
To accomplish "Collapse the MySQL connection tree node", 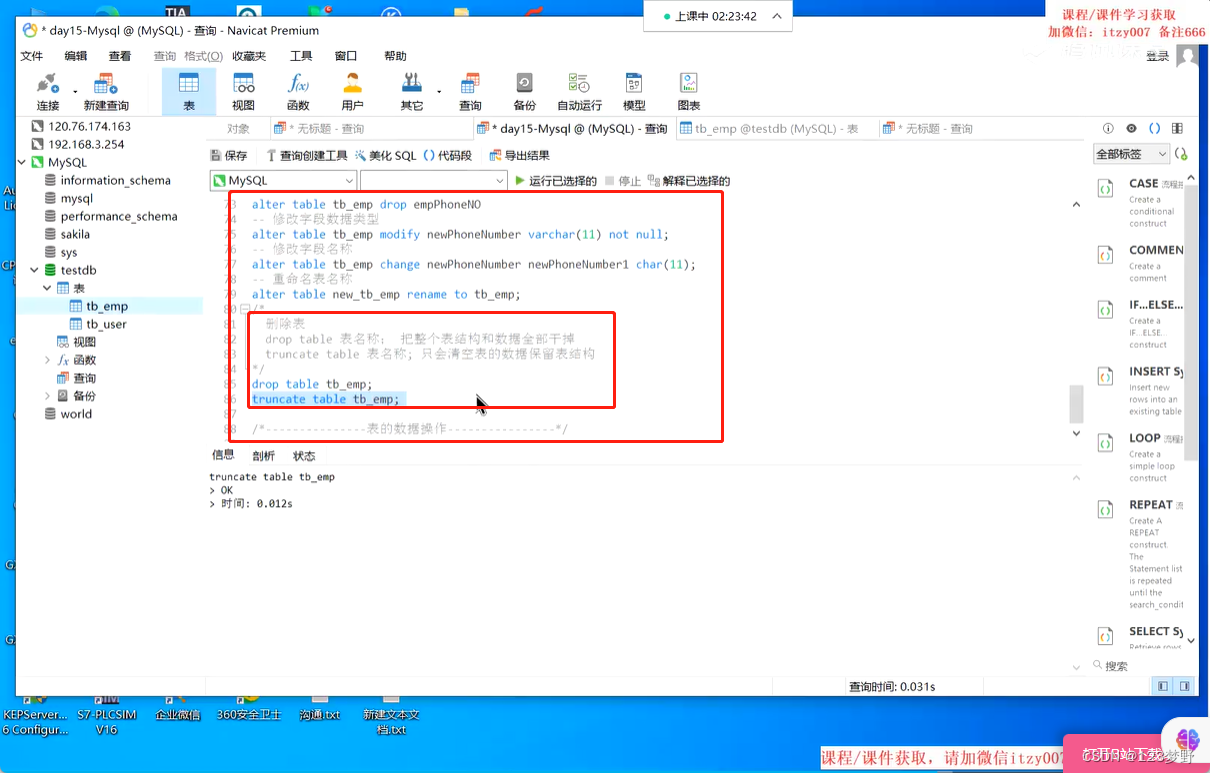I will [22, 162].
